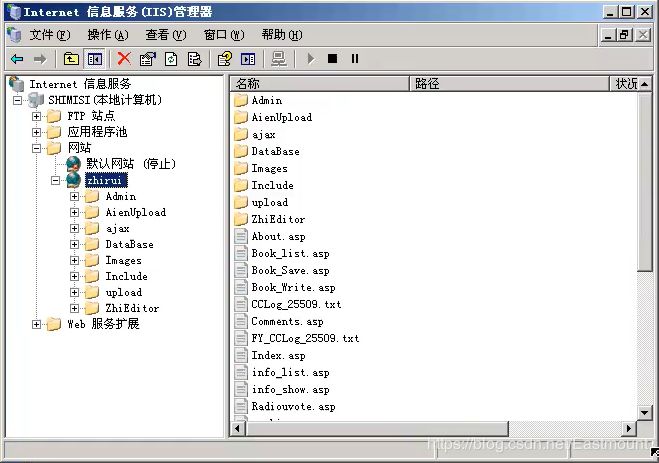This screenshot has width=659, height=463.
Task: Select info_list.asp in file list
Action: [290, 372]
